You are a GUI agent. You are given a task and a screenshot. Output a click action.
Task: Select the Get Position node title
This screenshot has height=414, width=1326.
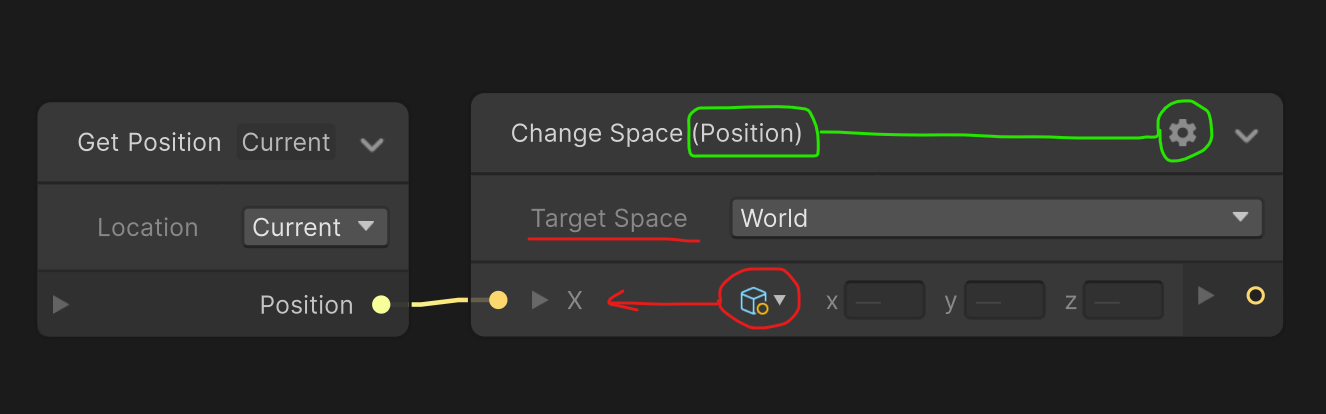click(149, 143)
